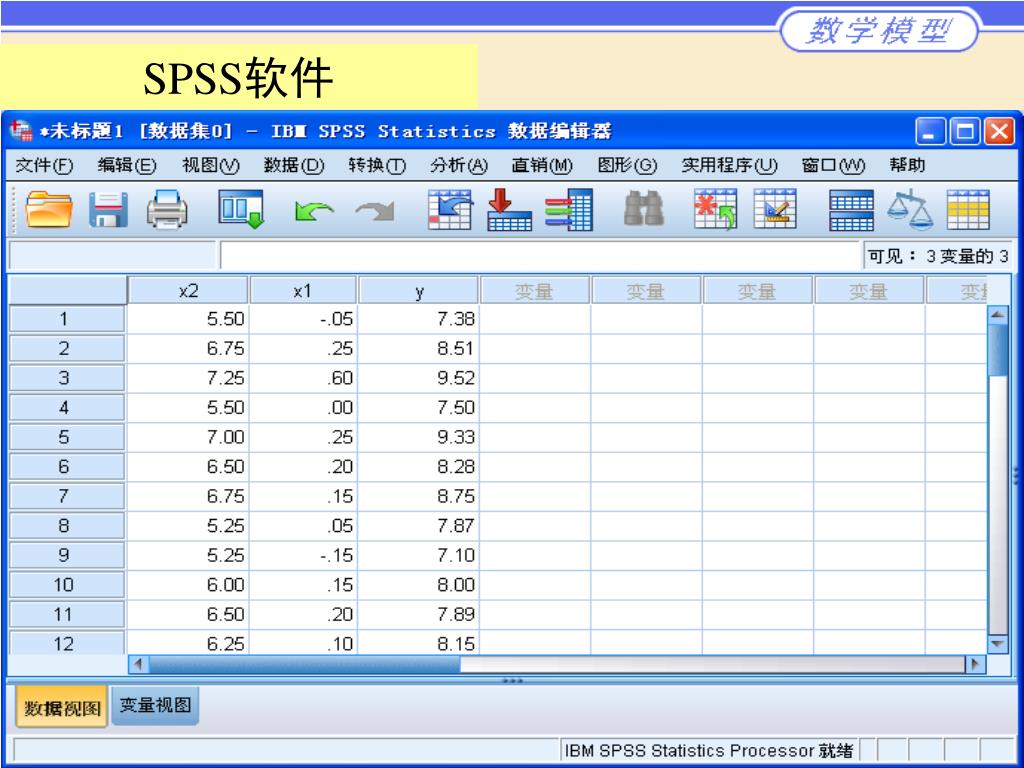Screen dimensions: 1024x768
Task: Switch to the 数据视图 tab
Action: click(x=62, y=707)
